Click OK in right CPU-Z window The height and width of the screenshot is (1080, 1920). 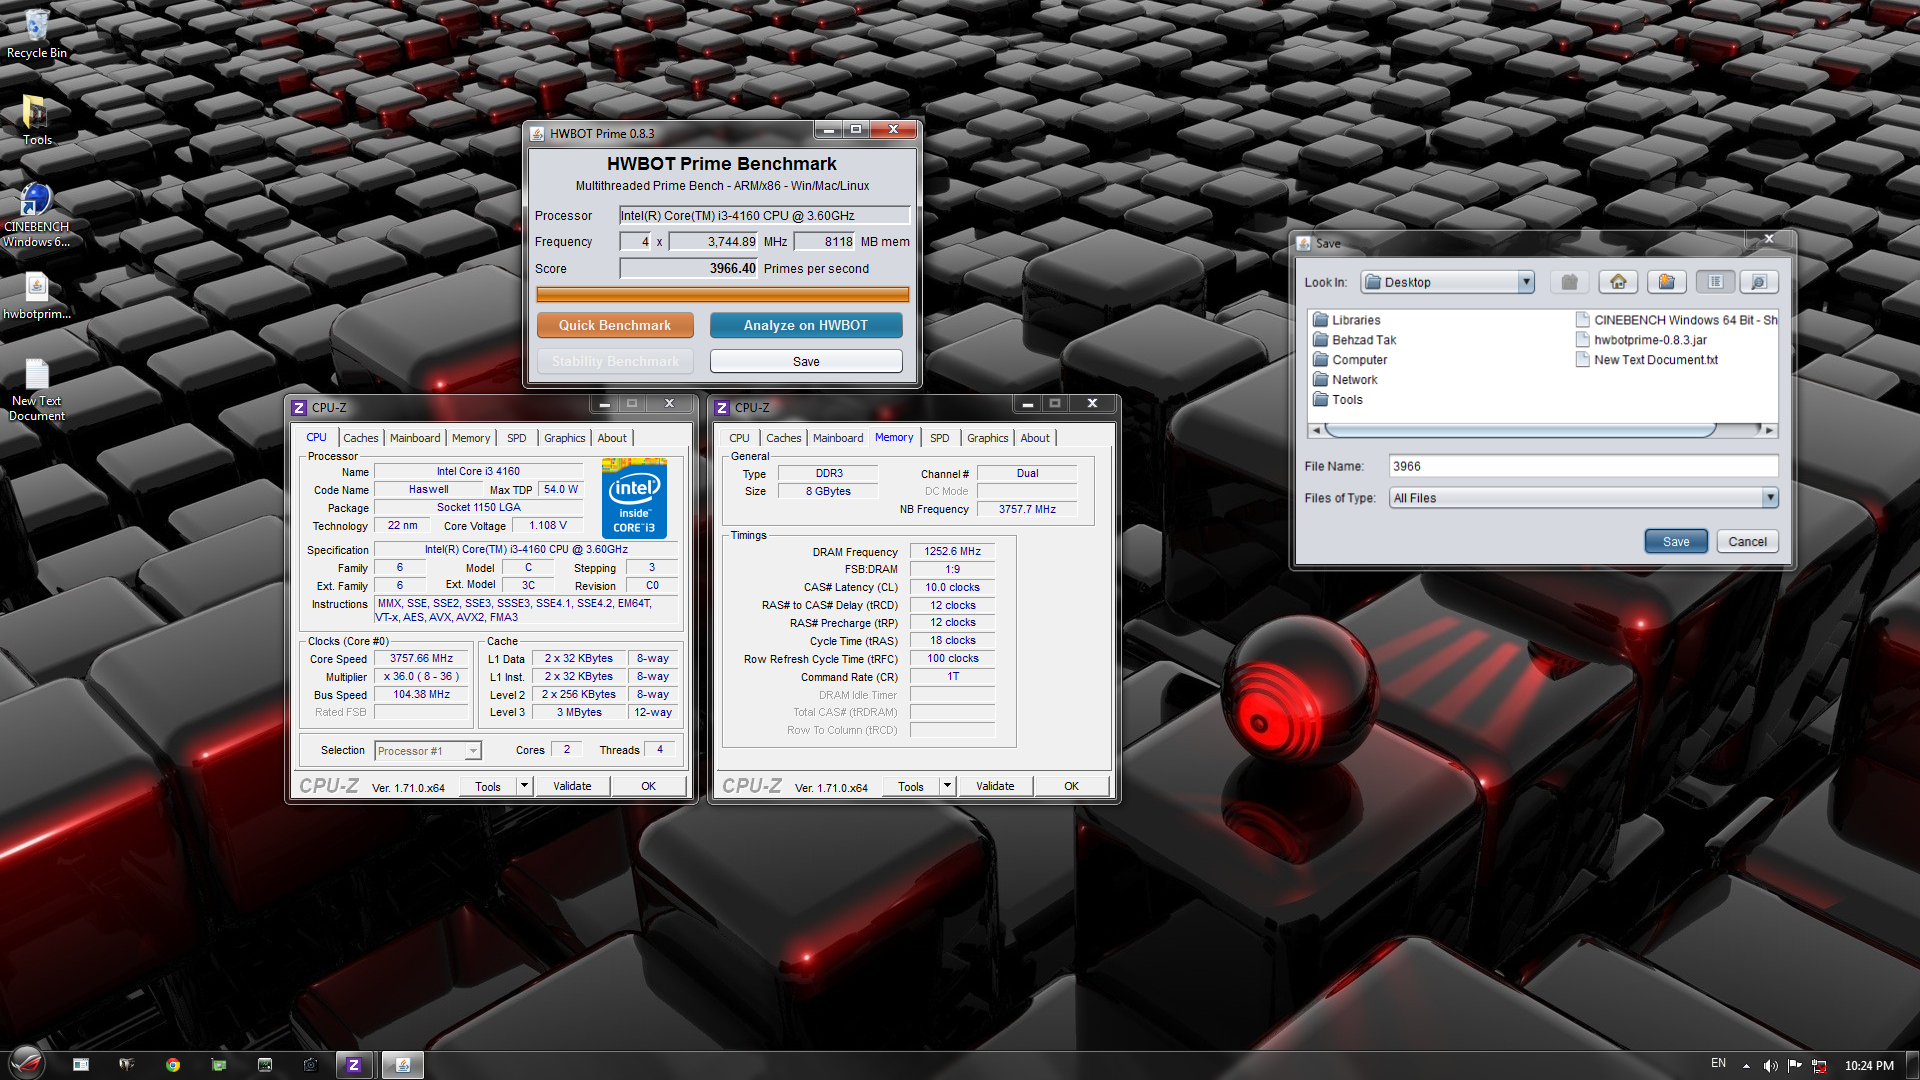1071,786
